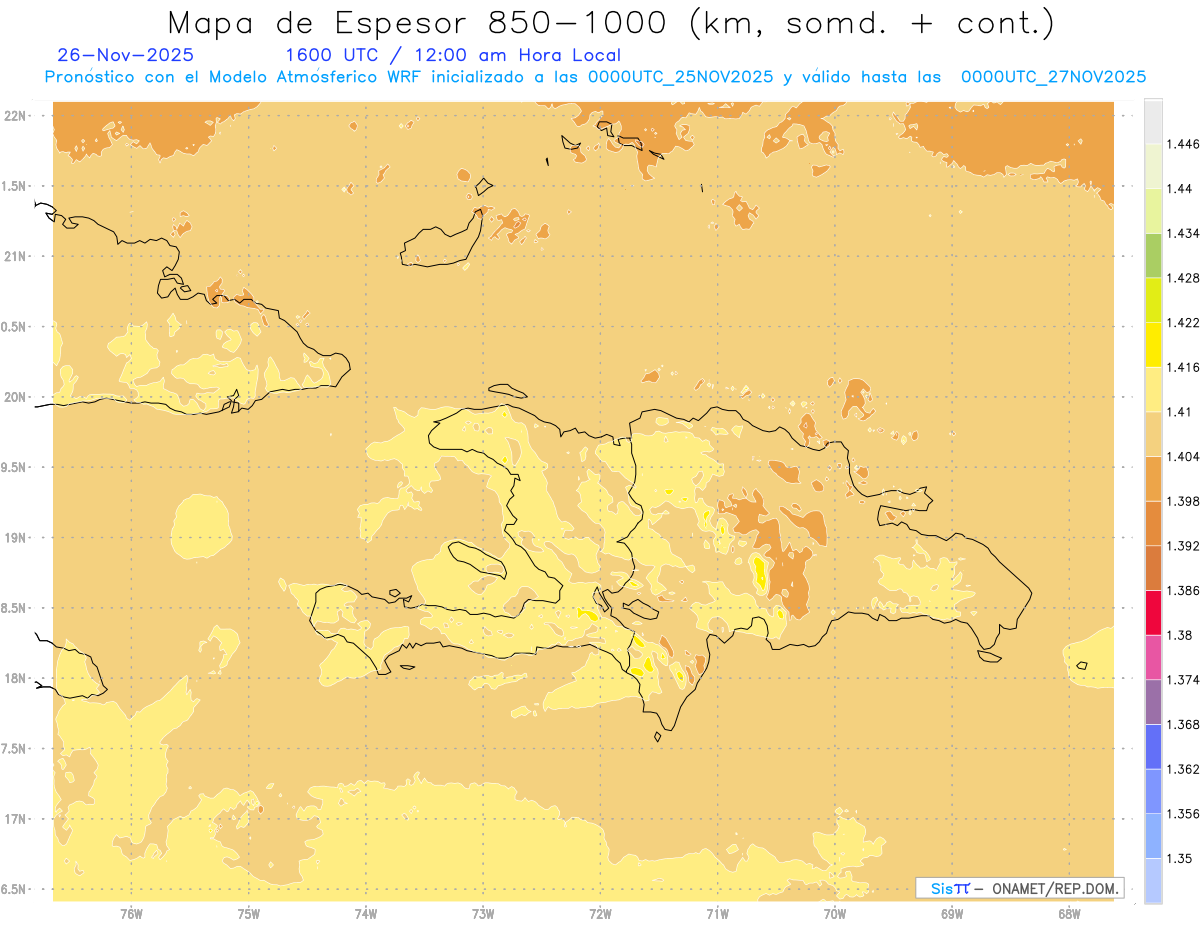Select the red swatch in the color legend
Screen dimensions: 1200x927
tap(1153, 613)
